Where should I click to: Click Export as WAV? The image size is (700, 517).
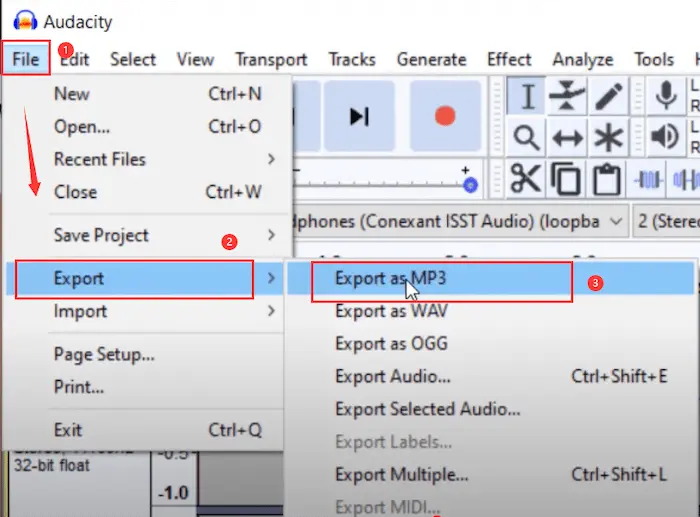point(491,311)
